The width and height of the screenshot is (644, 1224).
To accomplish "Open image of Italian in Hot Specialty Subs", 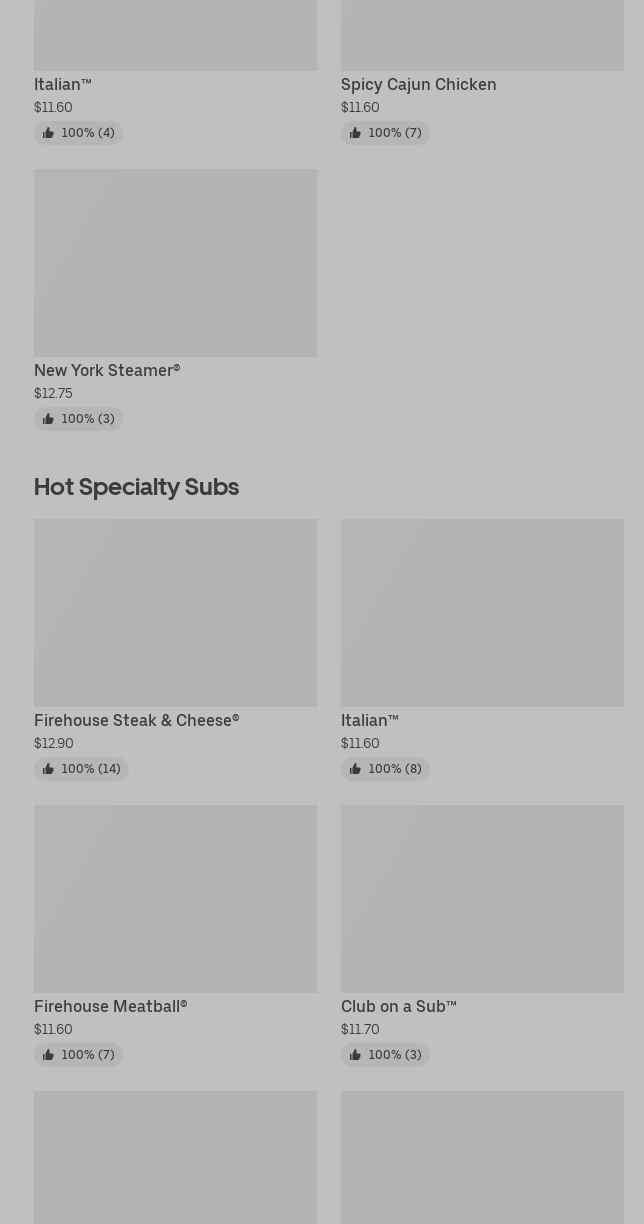I will pyautogui.click(x=482, y=613).
